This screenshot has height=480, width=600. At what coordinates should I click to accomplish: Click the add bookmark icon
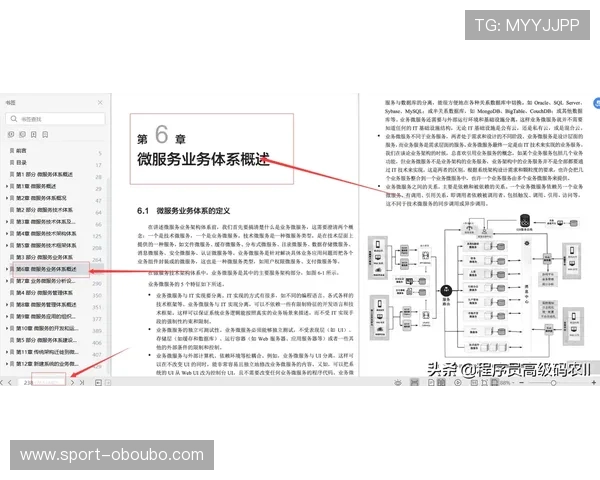tap(34, 134)
